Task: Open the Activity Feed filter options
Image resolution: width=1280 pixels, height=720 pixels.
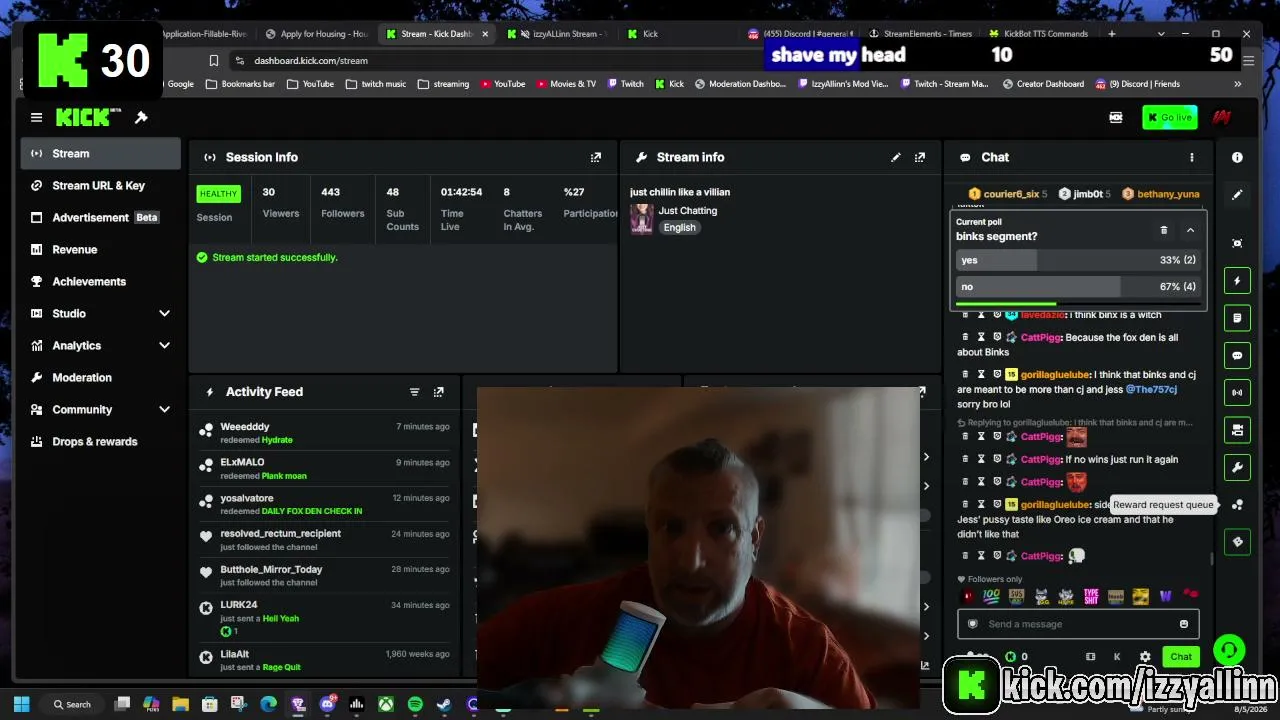Action: (x=414, y=392)
